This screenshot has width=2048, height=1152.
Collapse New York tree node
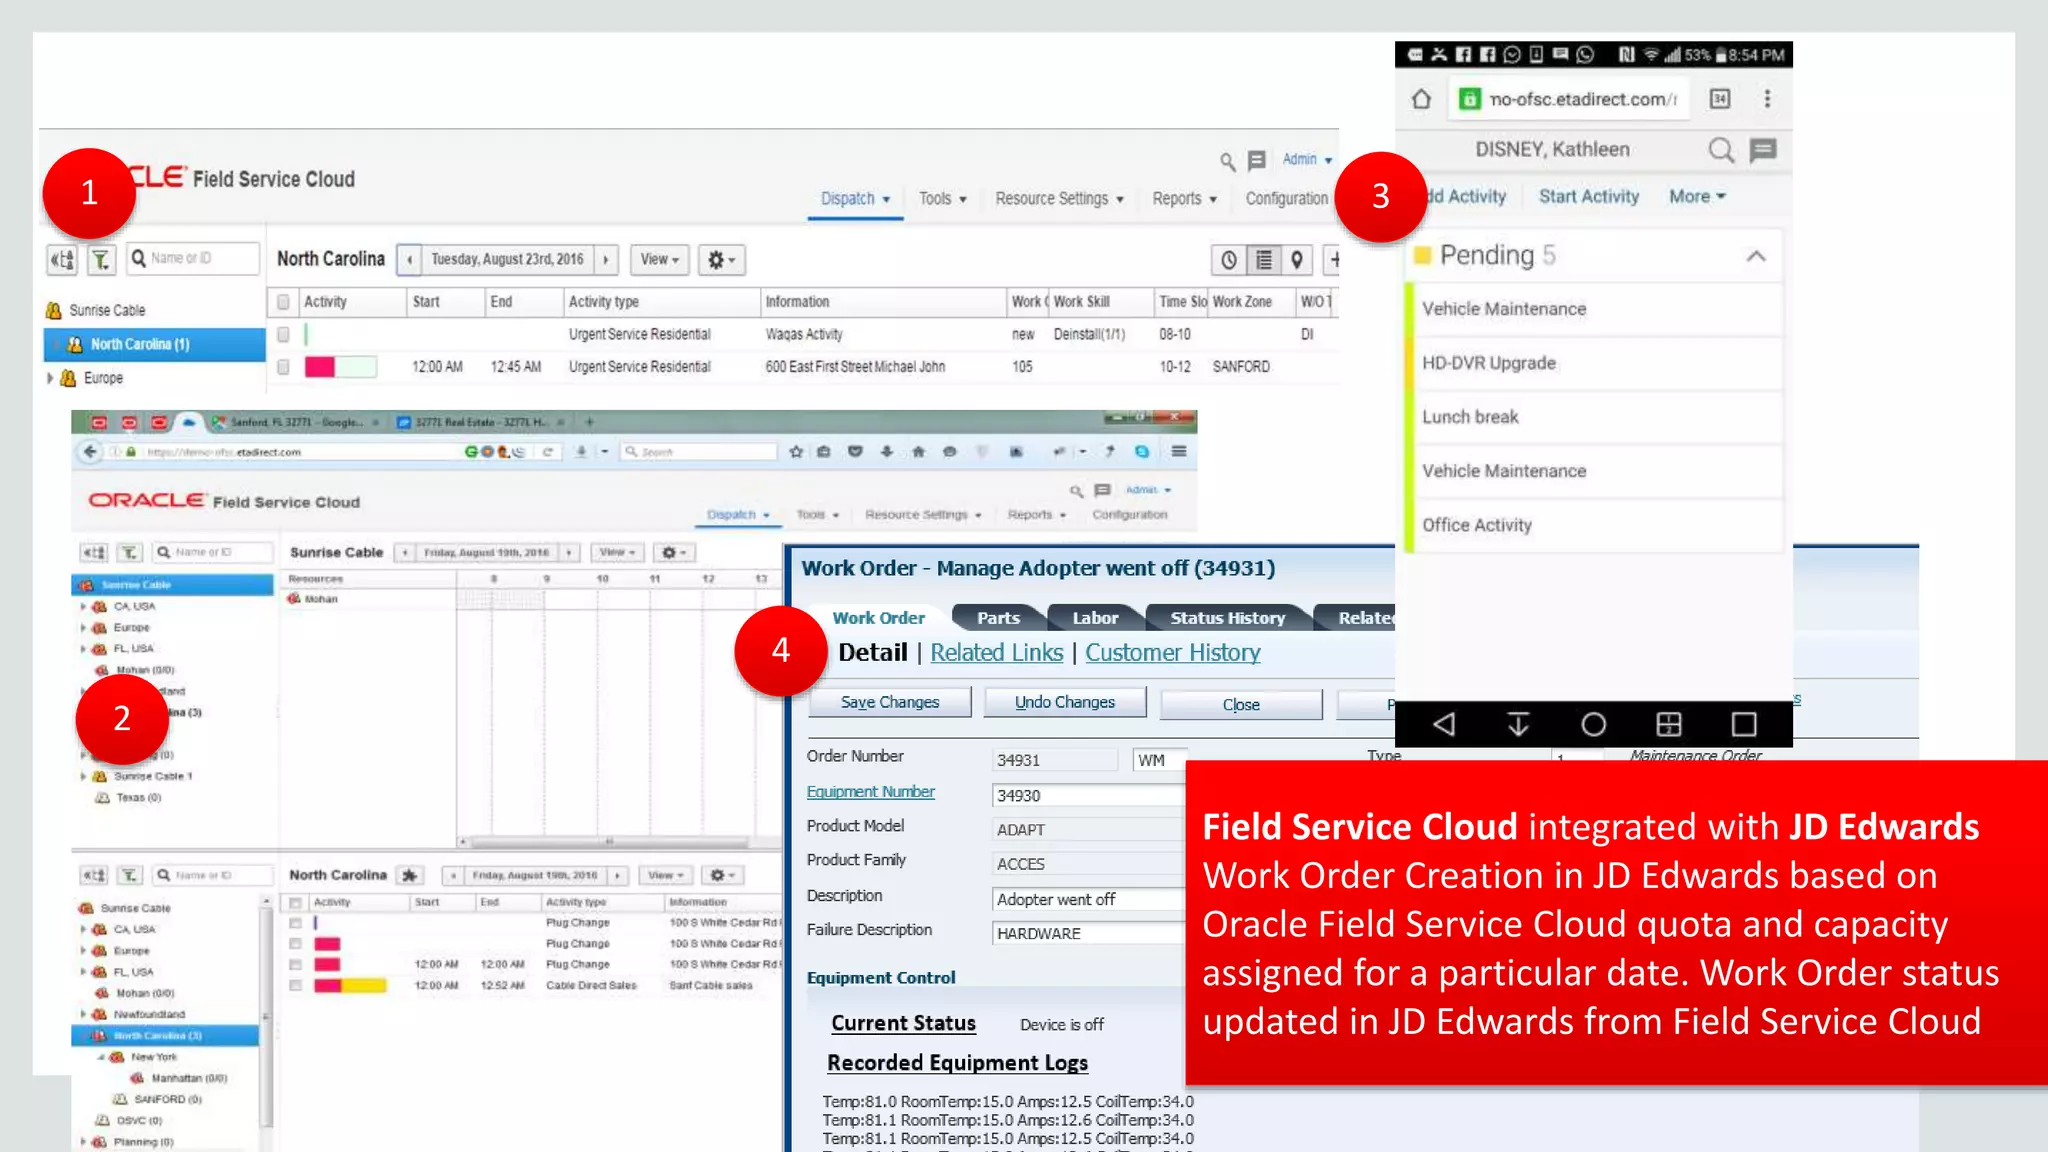pos(101,1057)
